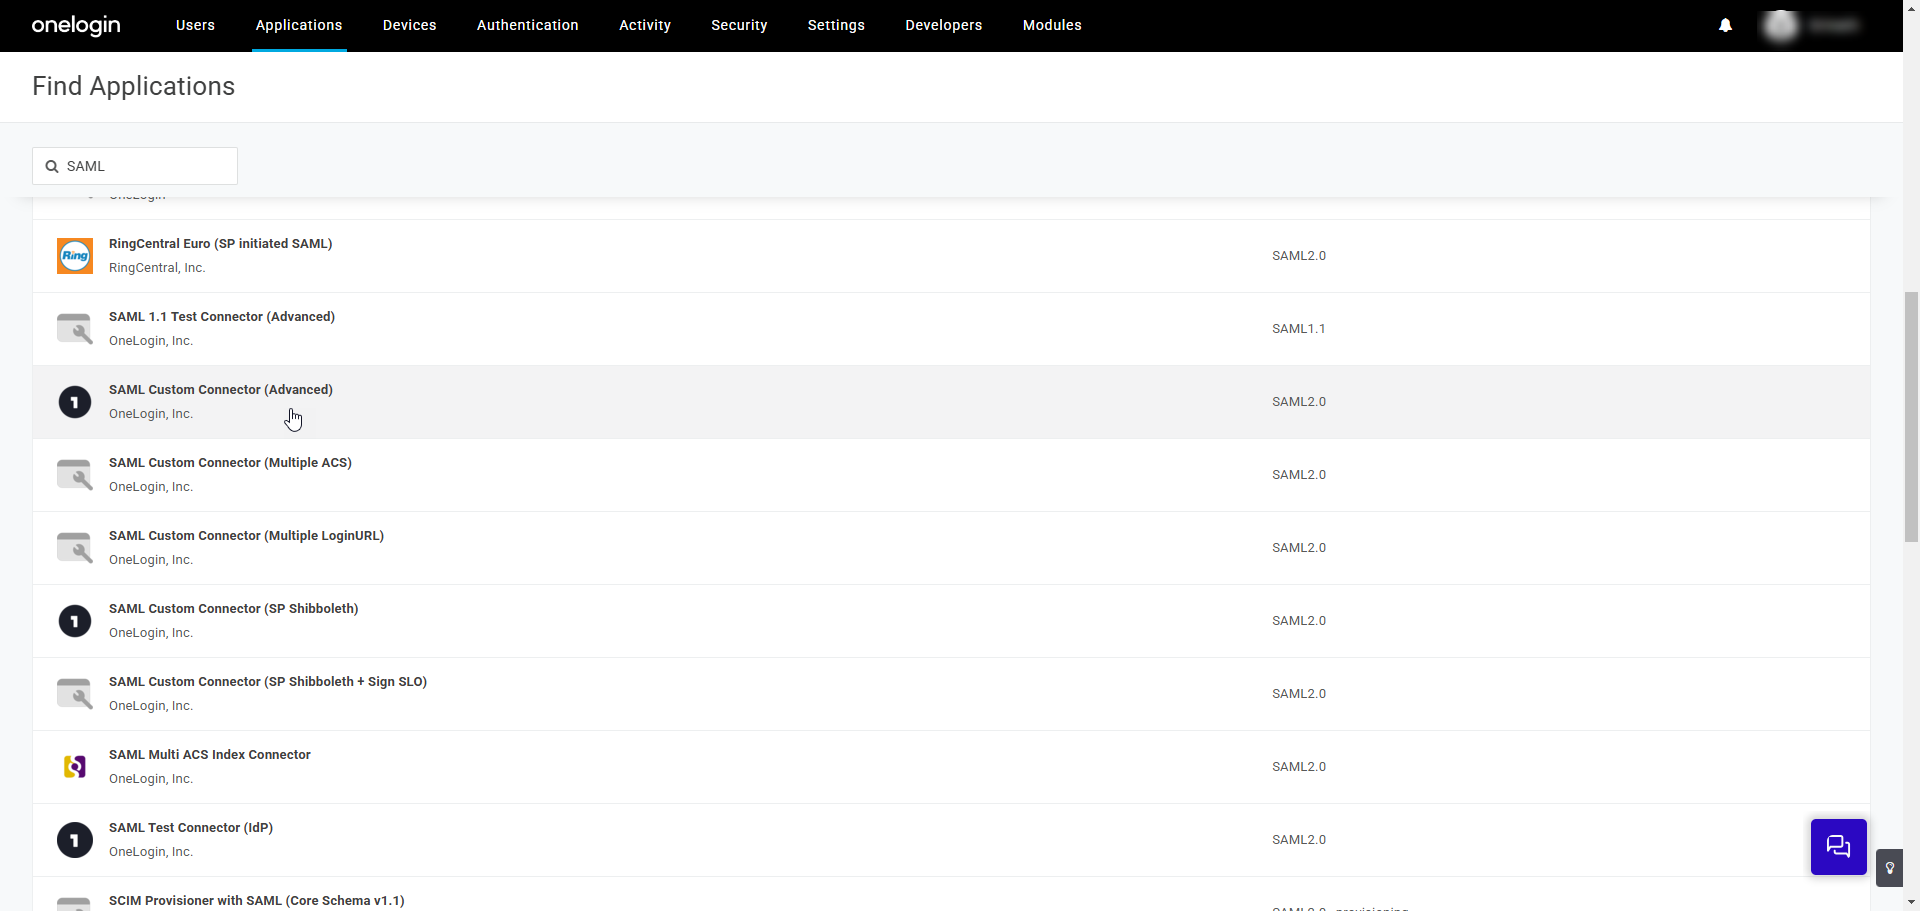The height and width of the screenshot is (911, 1920).
Task: Select SAML 1.1 Test Connector (Advanced)
Action: click(951, 329)
